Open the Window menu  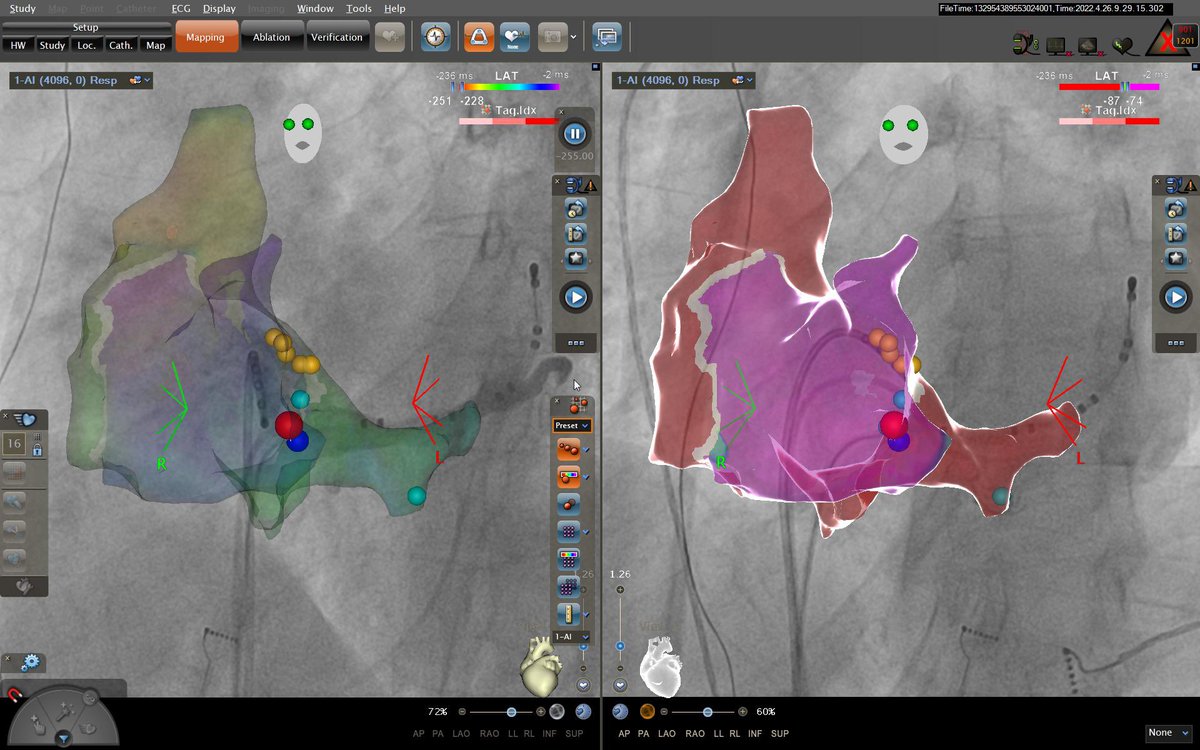point(315,8)
